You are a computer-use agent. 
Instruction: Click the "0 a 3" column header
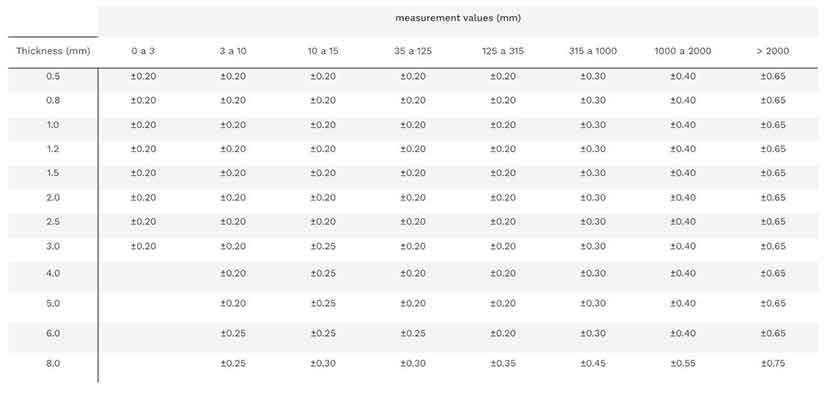click(143, 51)
